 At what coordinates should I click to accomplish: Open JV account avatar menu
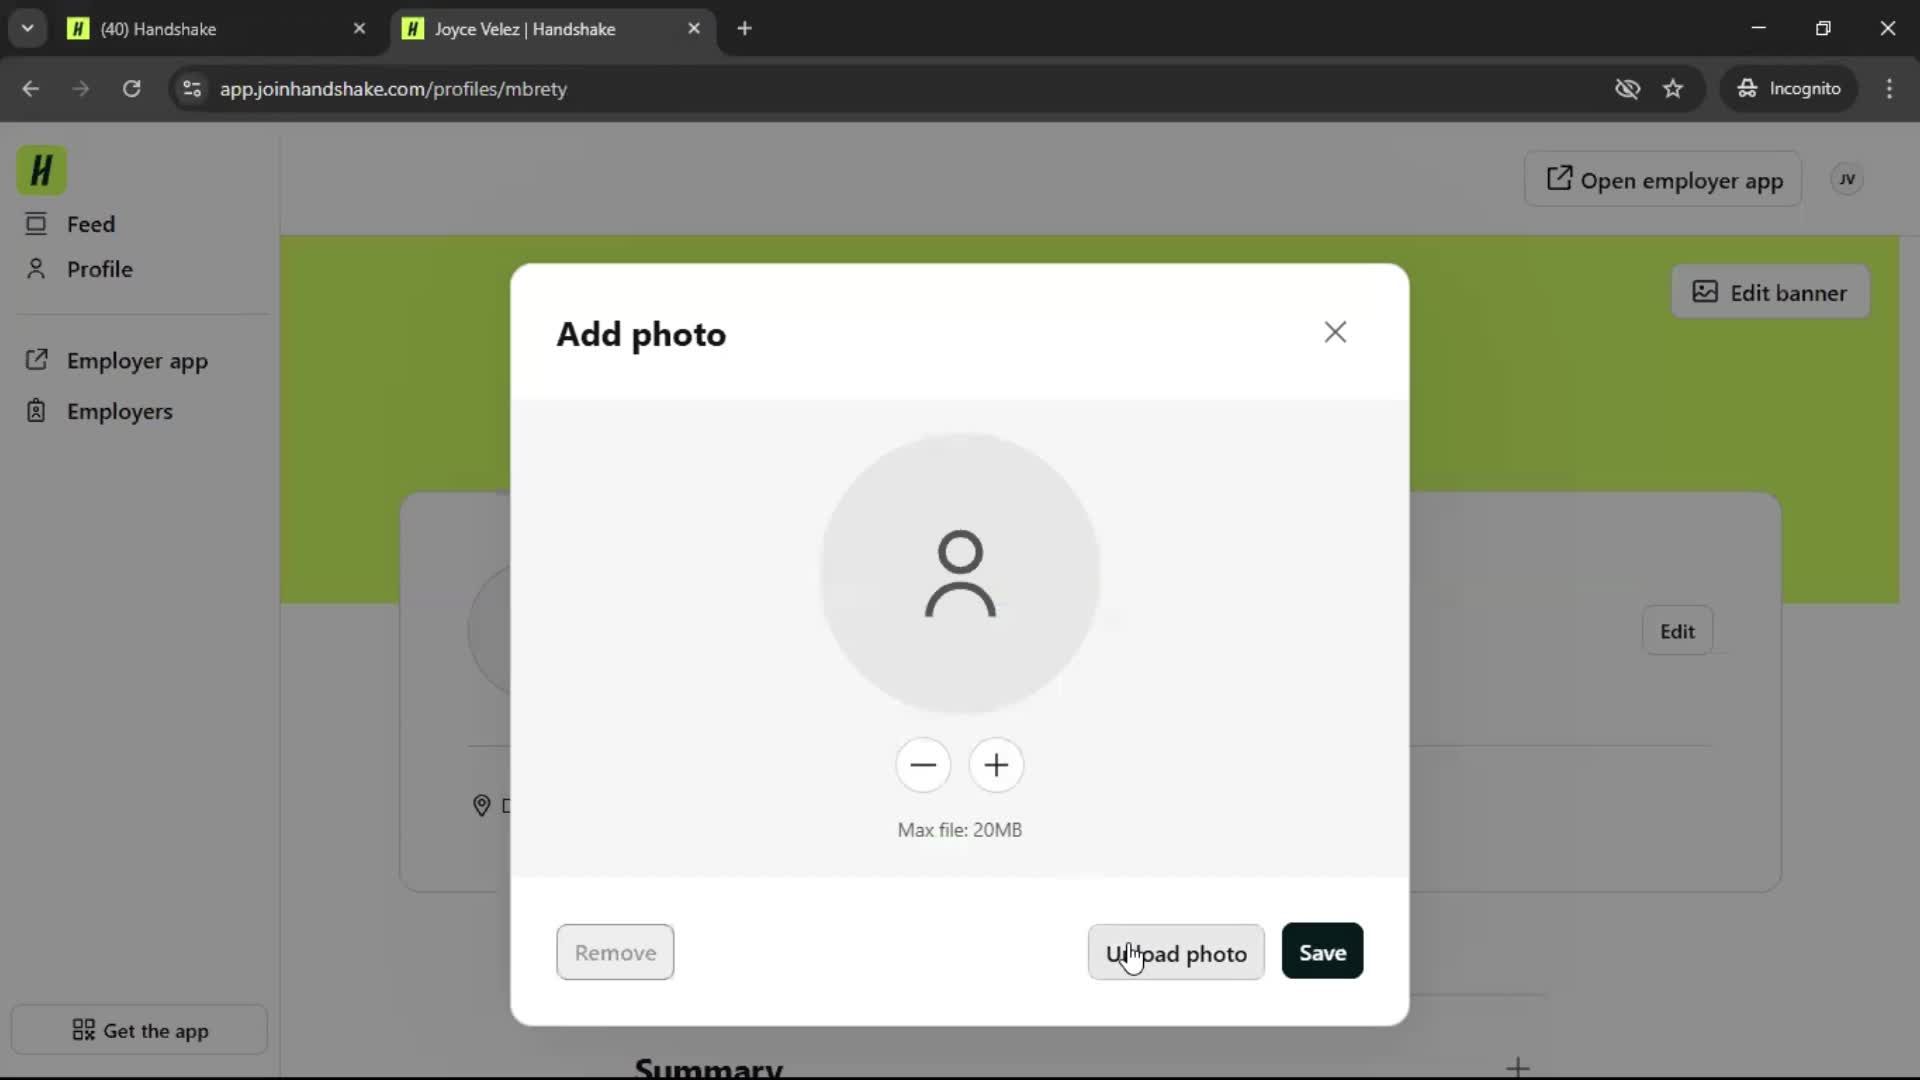click(1847, 180)
